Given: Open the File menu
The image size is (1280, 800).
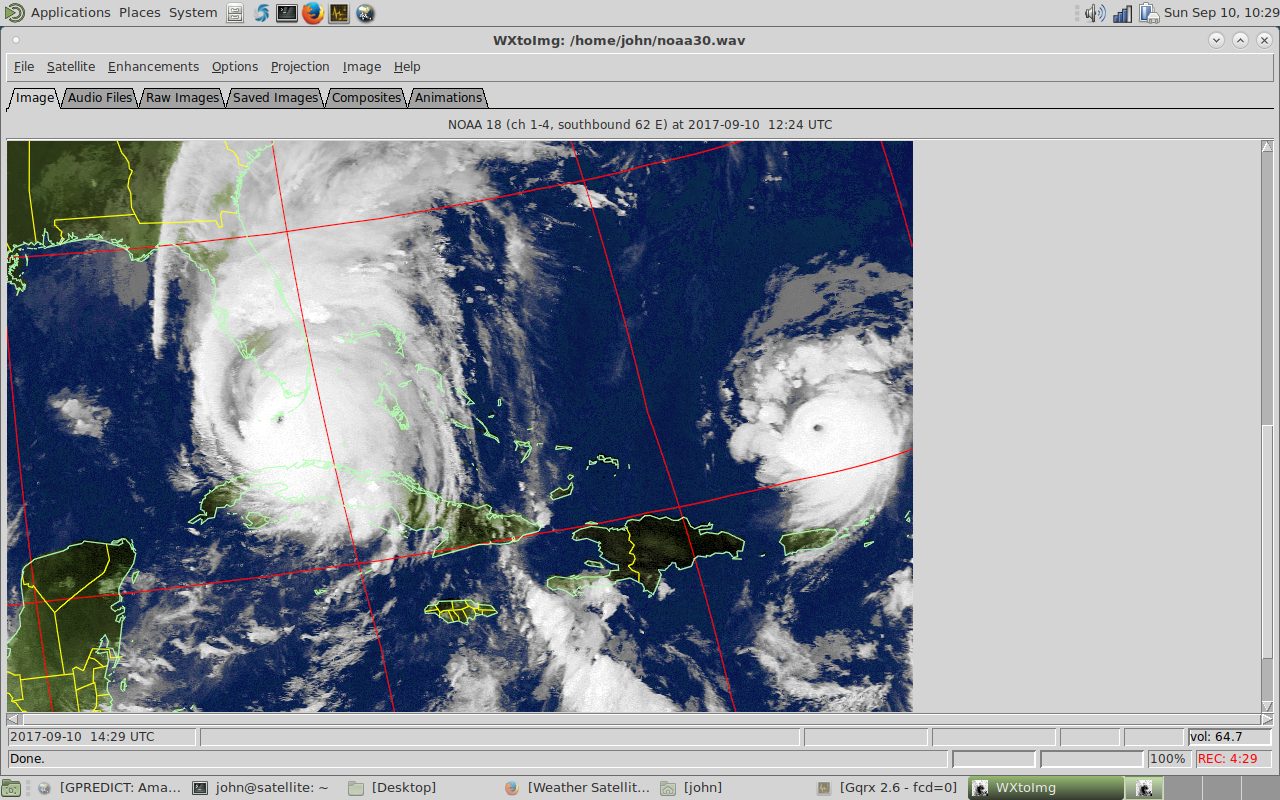Looking at the screenshot, I should pos(24,67).
